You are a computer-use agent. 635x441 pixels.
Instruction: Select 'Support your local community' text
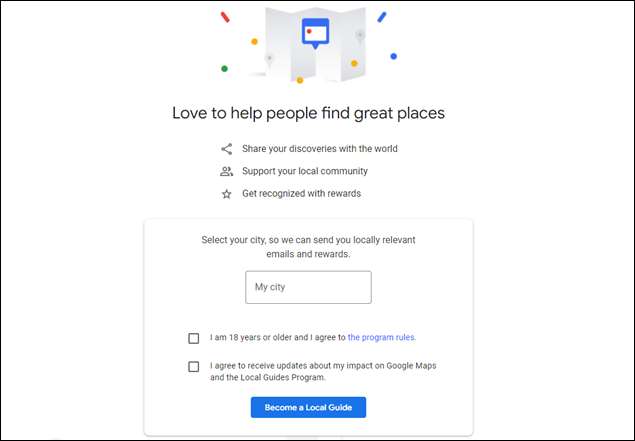pos(304,171)
